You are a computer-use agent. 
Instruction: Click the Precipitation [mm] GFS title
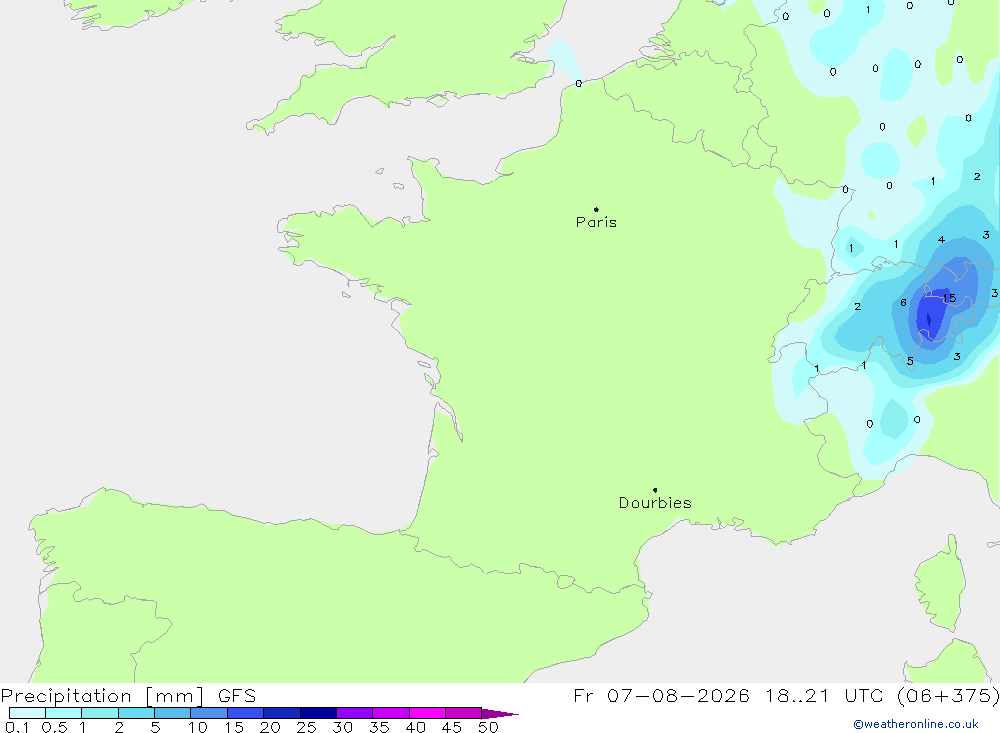128,696
